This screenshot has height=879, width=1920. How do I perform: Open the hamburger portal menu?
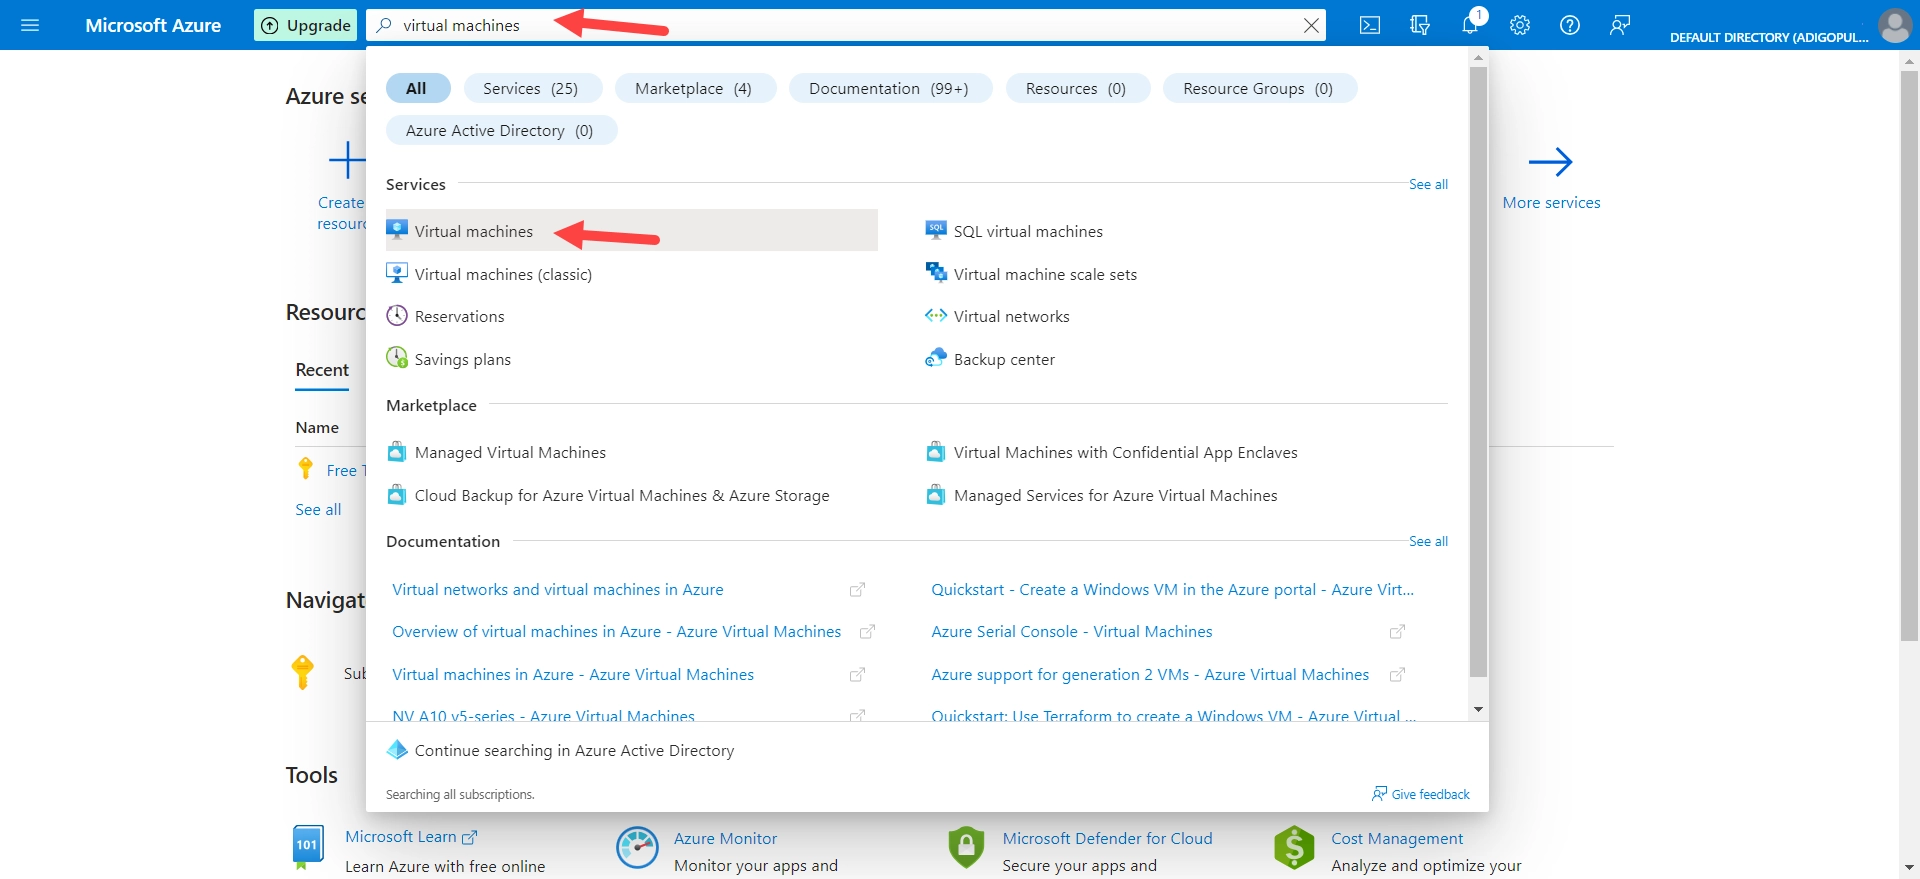[30, 25]
